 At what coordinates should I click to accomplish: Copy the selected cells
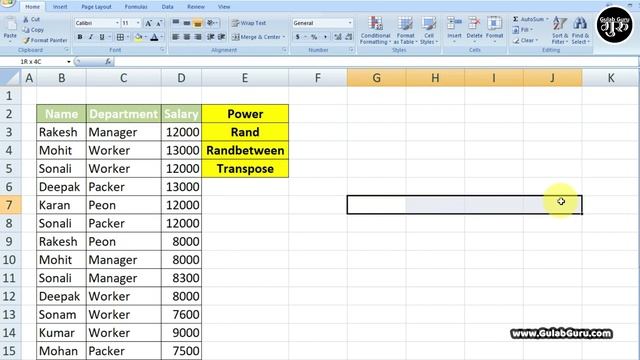(x=33, y=30)
